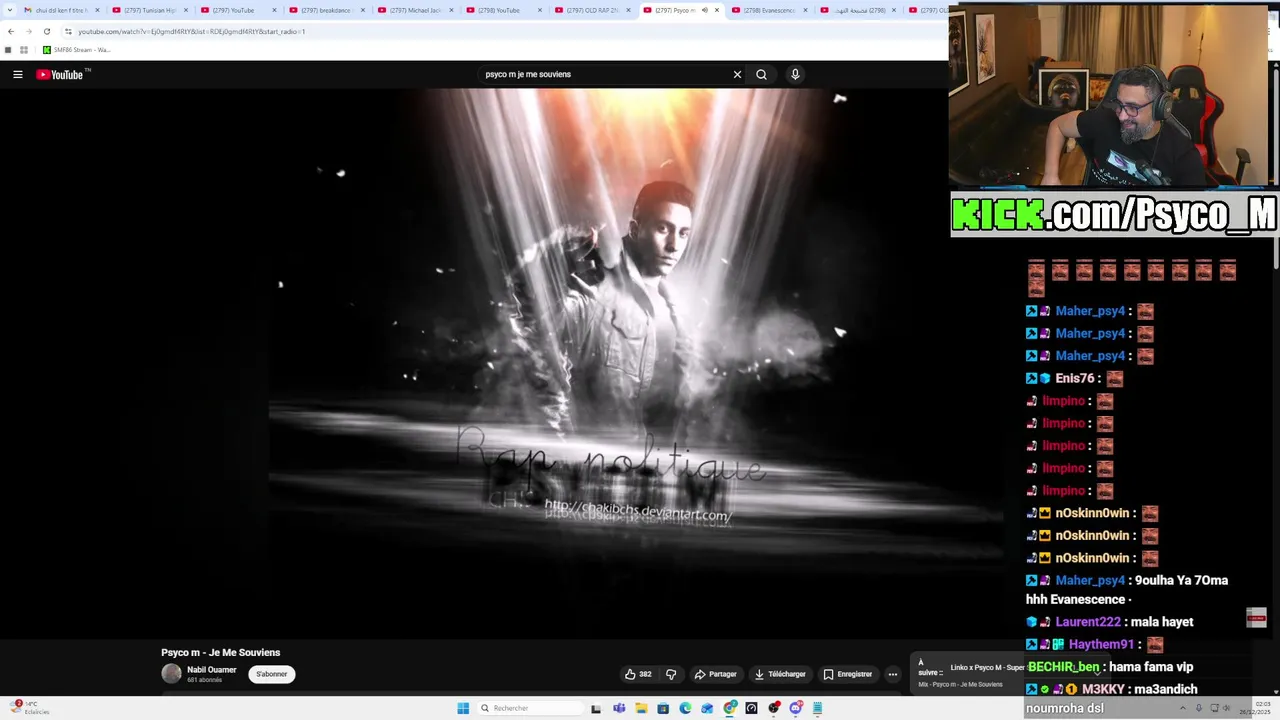Go back with the browser back arrow
Image resolution: width=1280 pixels, height=720 pixels.
11,31
